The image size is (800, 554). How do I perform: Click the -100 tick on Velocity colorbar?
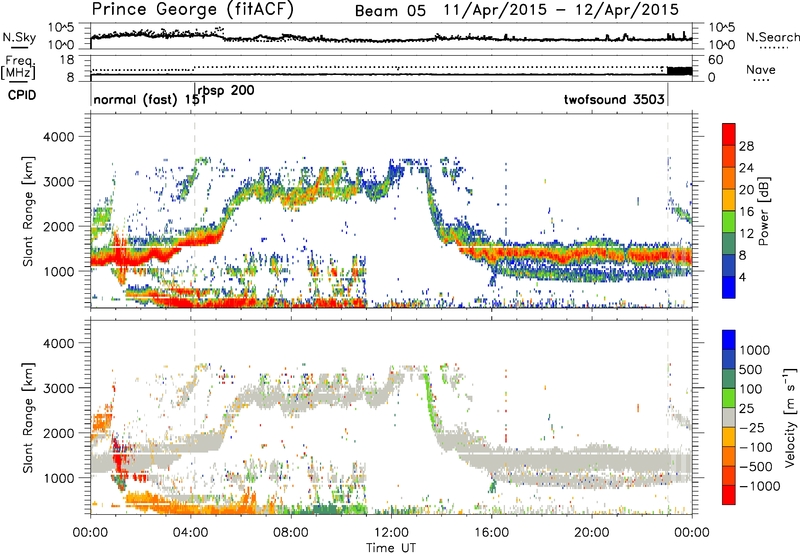755,447
